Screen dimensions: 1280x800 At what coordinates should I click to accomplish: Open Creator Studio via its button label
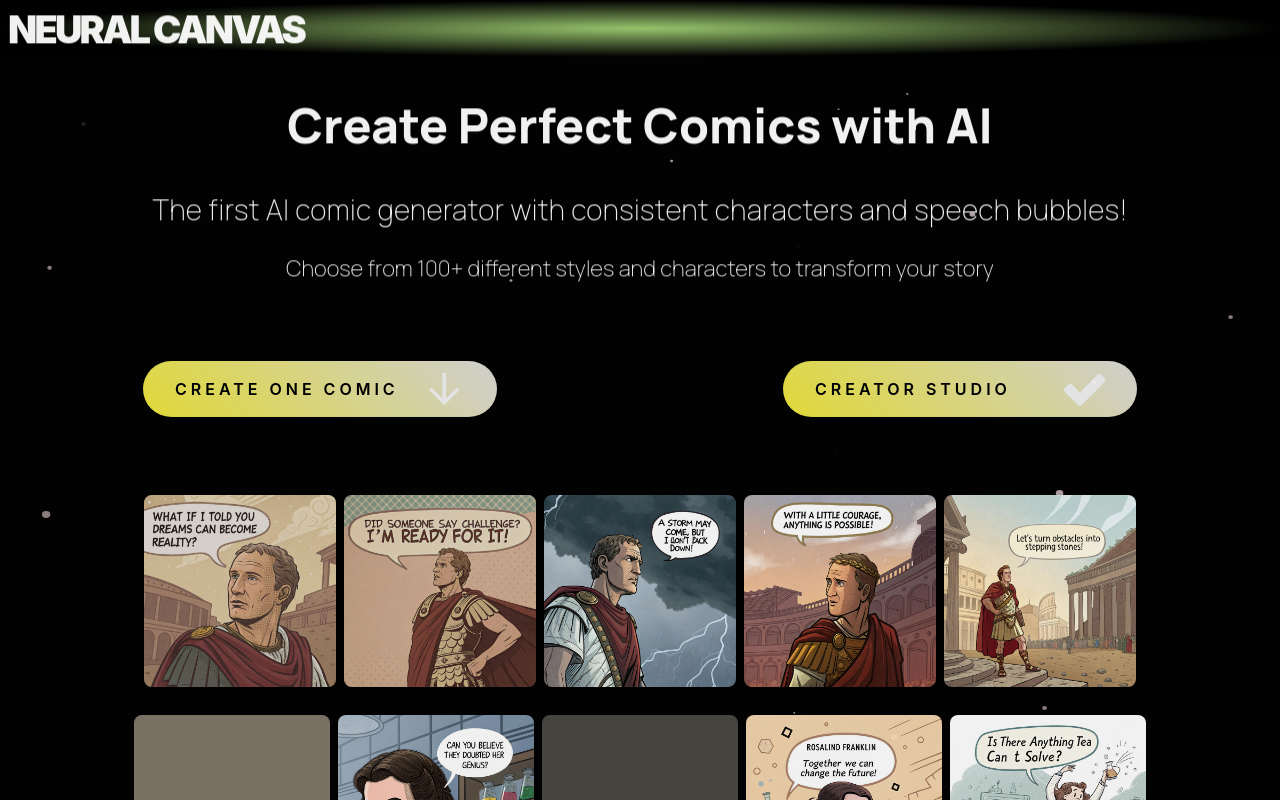pos(912,389)
